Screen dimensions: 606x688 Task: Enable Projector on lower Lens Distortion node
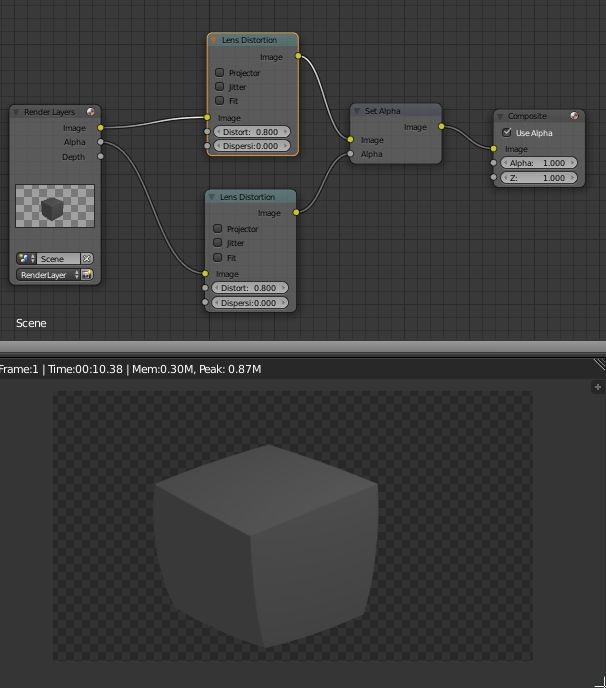click(x=218, y=228)
